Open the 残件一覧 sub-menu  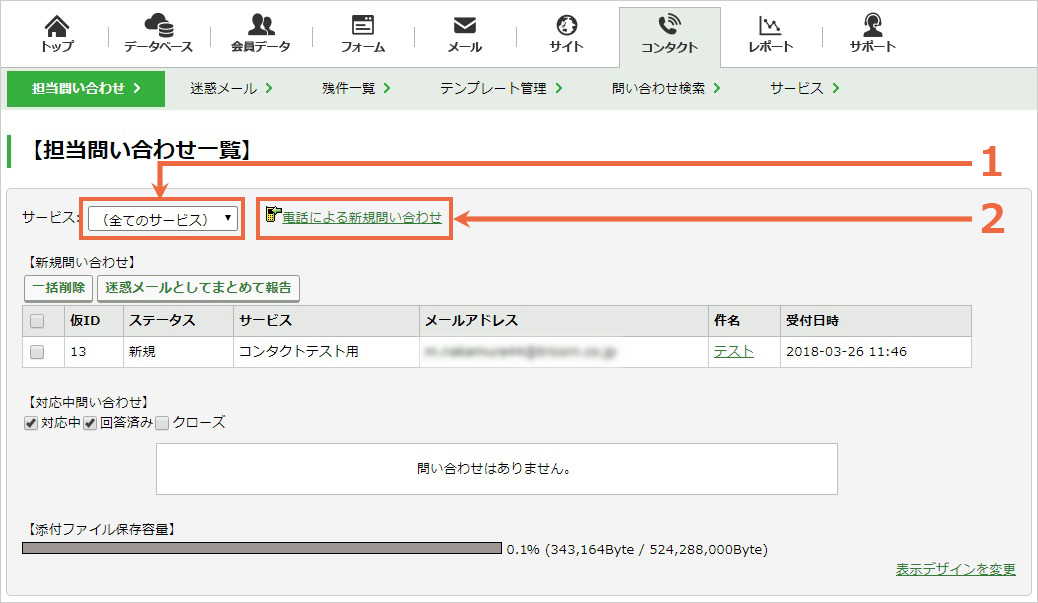tap(356, 89)
